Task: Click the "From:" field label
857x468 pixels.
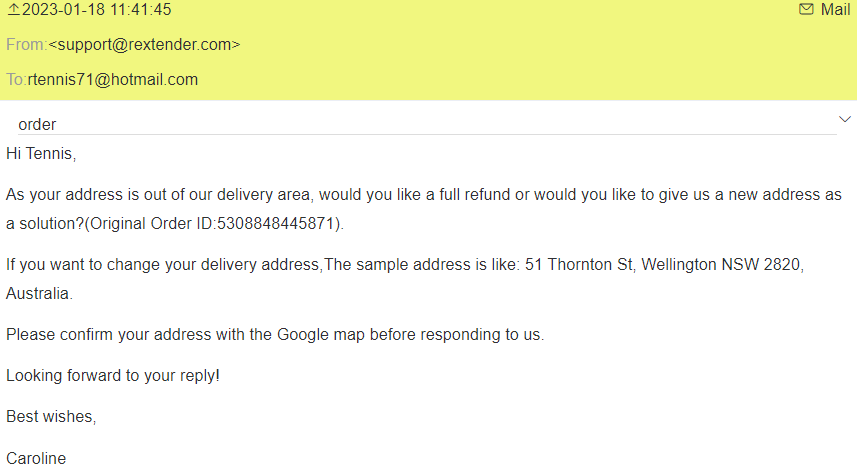Action: click(x=26, y=45)
